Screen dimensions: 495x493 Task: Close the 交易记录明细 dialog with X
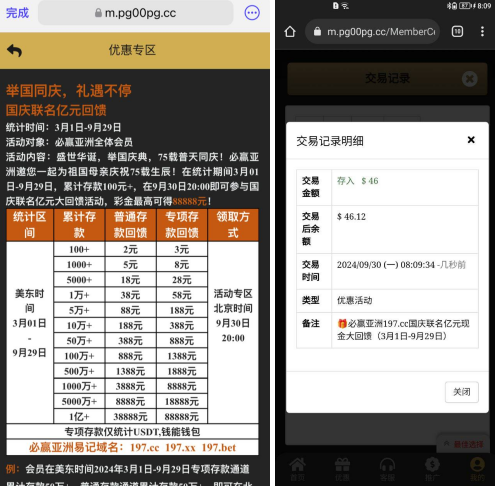click(x=471, y=140)
